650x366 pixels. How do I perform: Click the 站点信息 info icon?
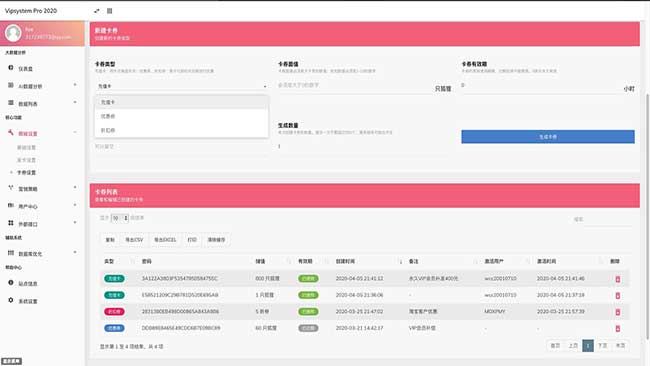11,282
